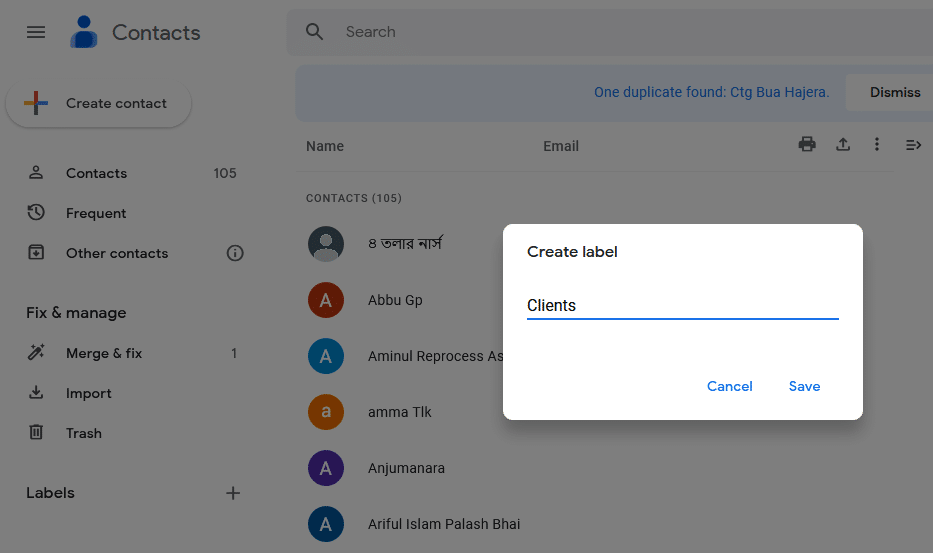Open the three-dot more actions menu
This screenshot has height=553, width=933.
pyautogui.click(x=876, y=144)
